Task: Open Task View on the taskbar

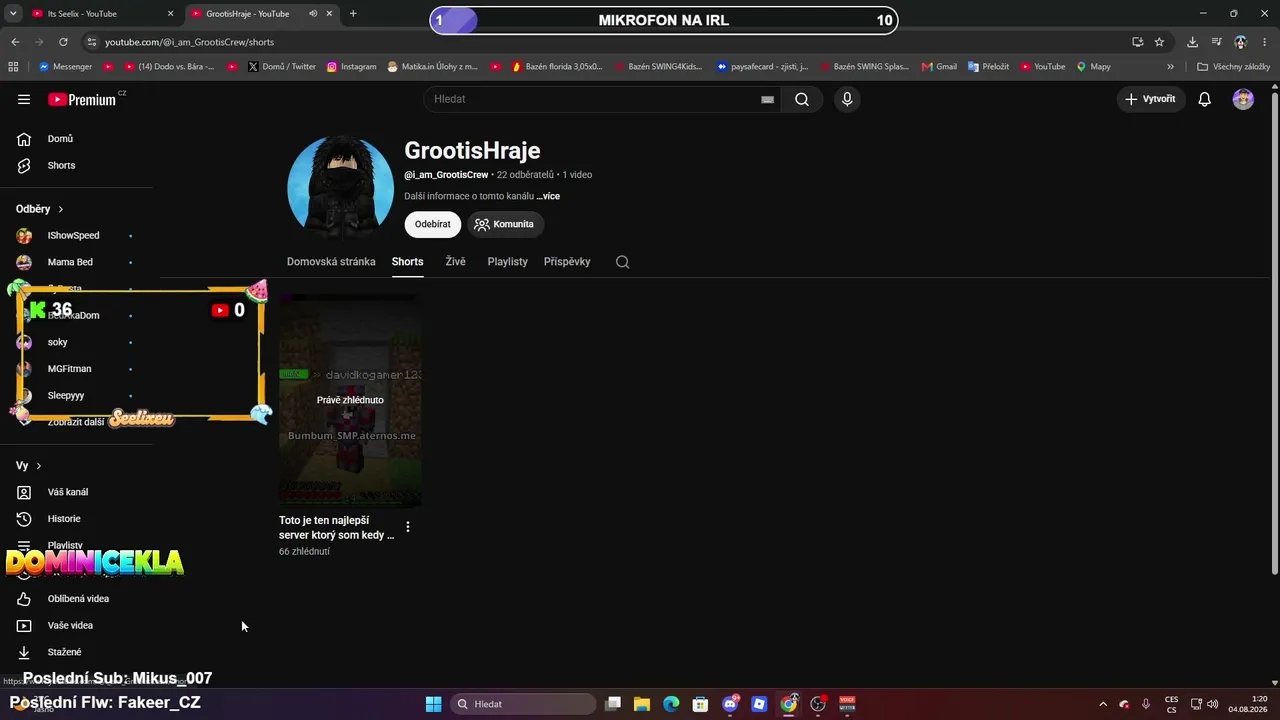Action: pyautogui.click(x=613, y=704)
